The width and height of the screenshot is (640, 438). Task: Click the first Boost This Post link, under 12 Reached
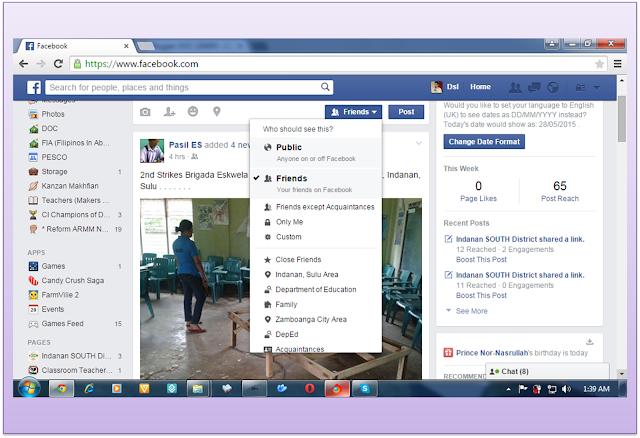click(x=481, y=260)
